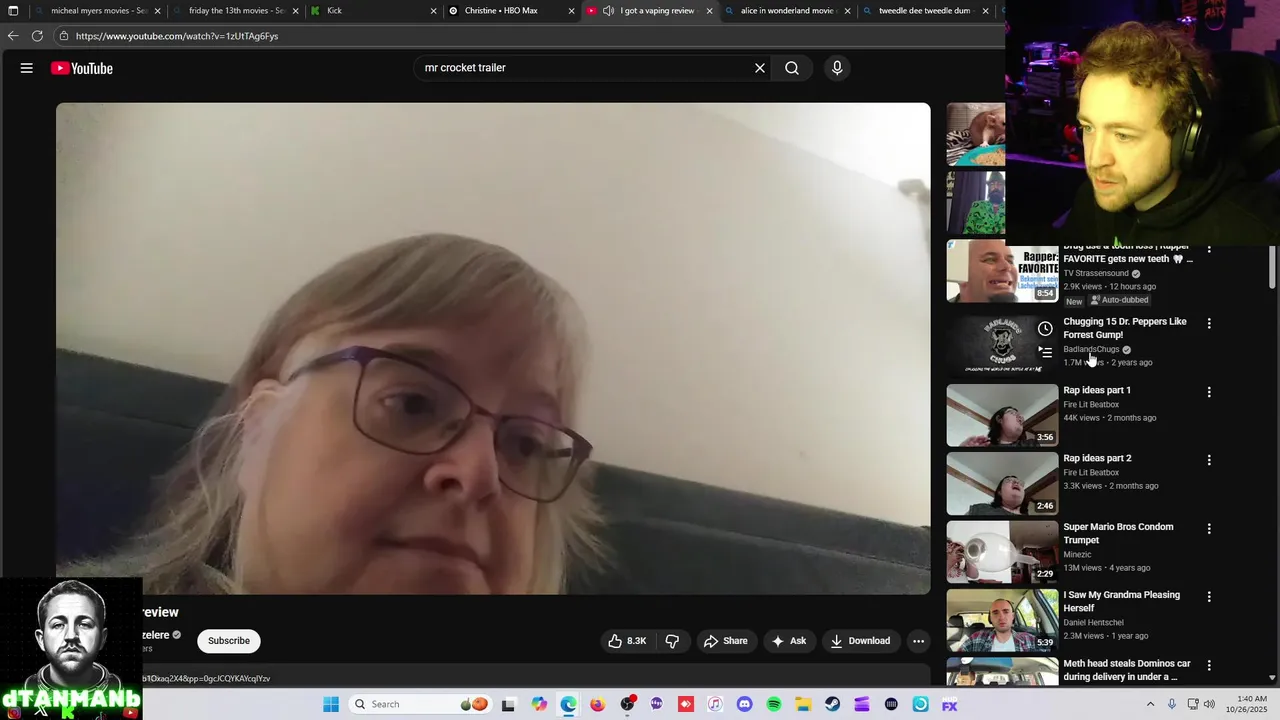Image resolution: width=1280 pixels, height=720 pixels.
Task: Open options menu for 'Rap ideas part 1'
Action: pos(1209,392)
